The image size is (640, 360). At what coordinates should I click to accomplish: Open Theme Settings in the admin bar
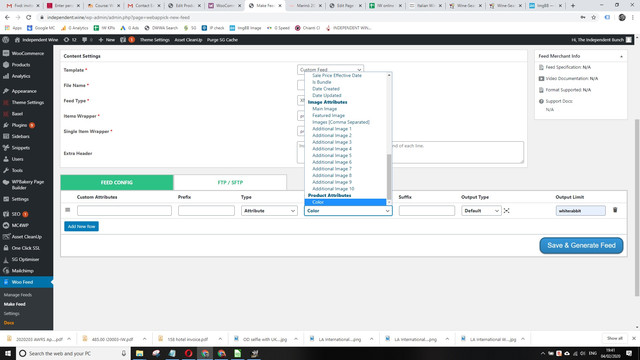154,40
